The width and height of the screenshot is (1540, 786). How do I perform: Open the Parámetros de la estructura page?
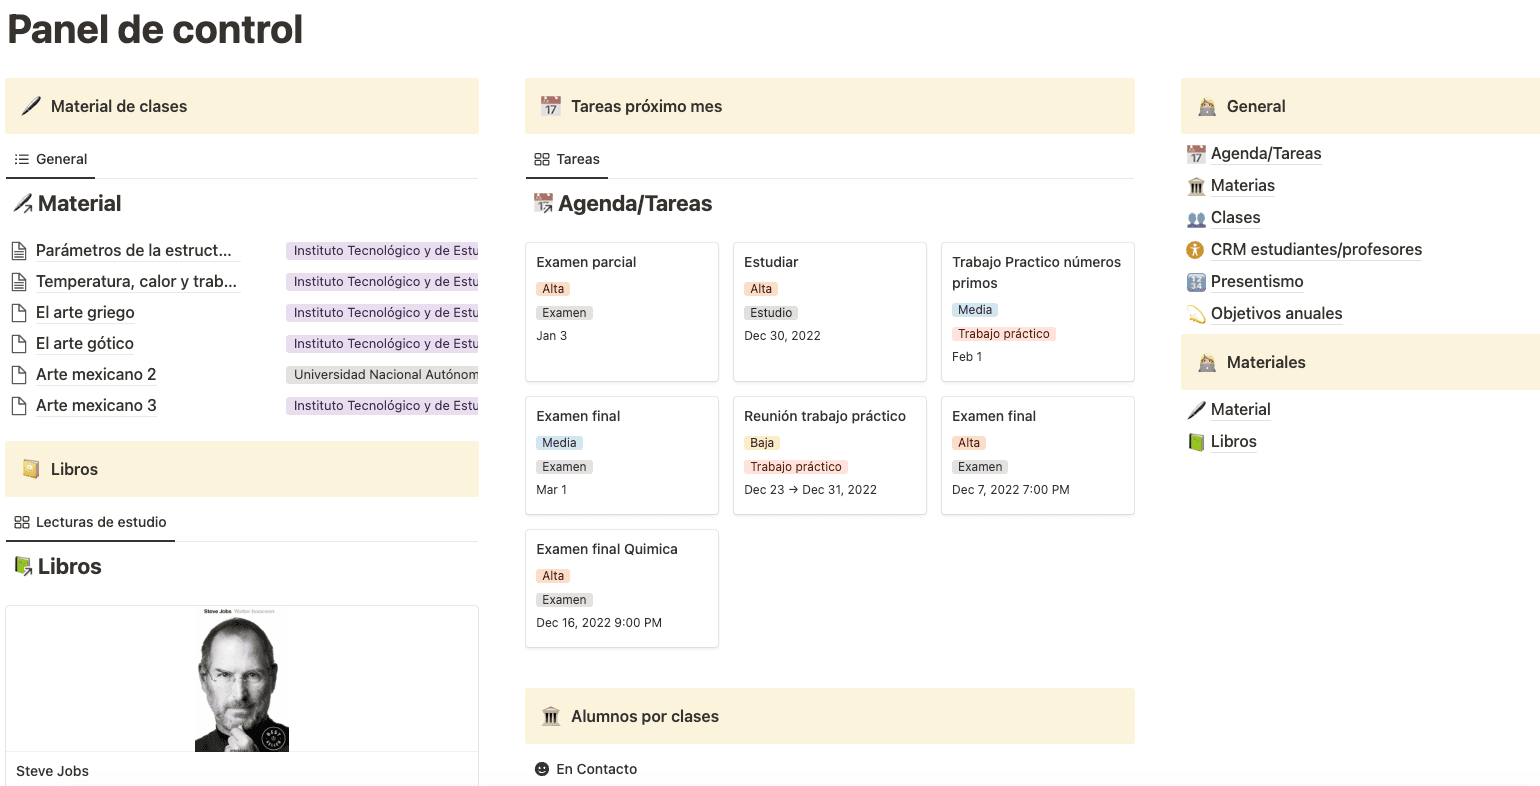tap(133, 251)
